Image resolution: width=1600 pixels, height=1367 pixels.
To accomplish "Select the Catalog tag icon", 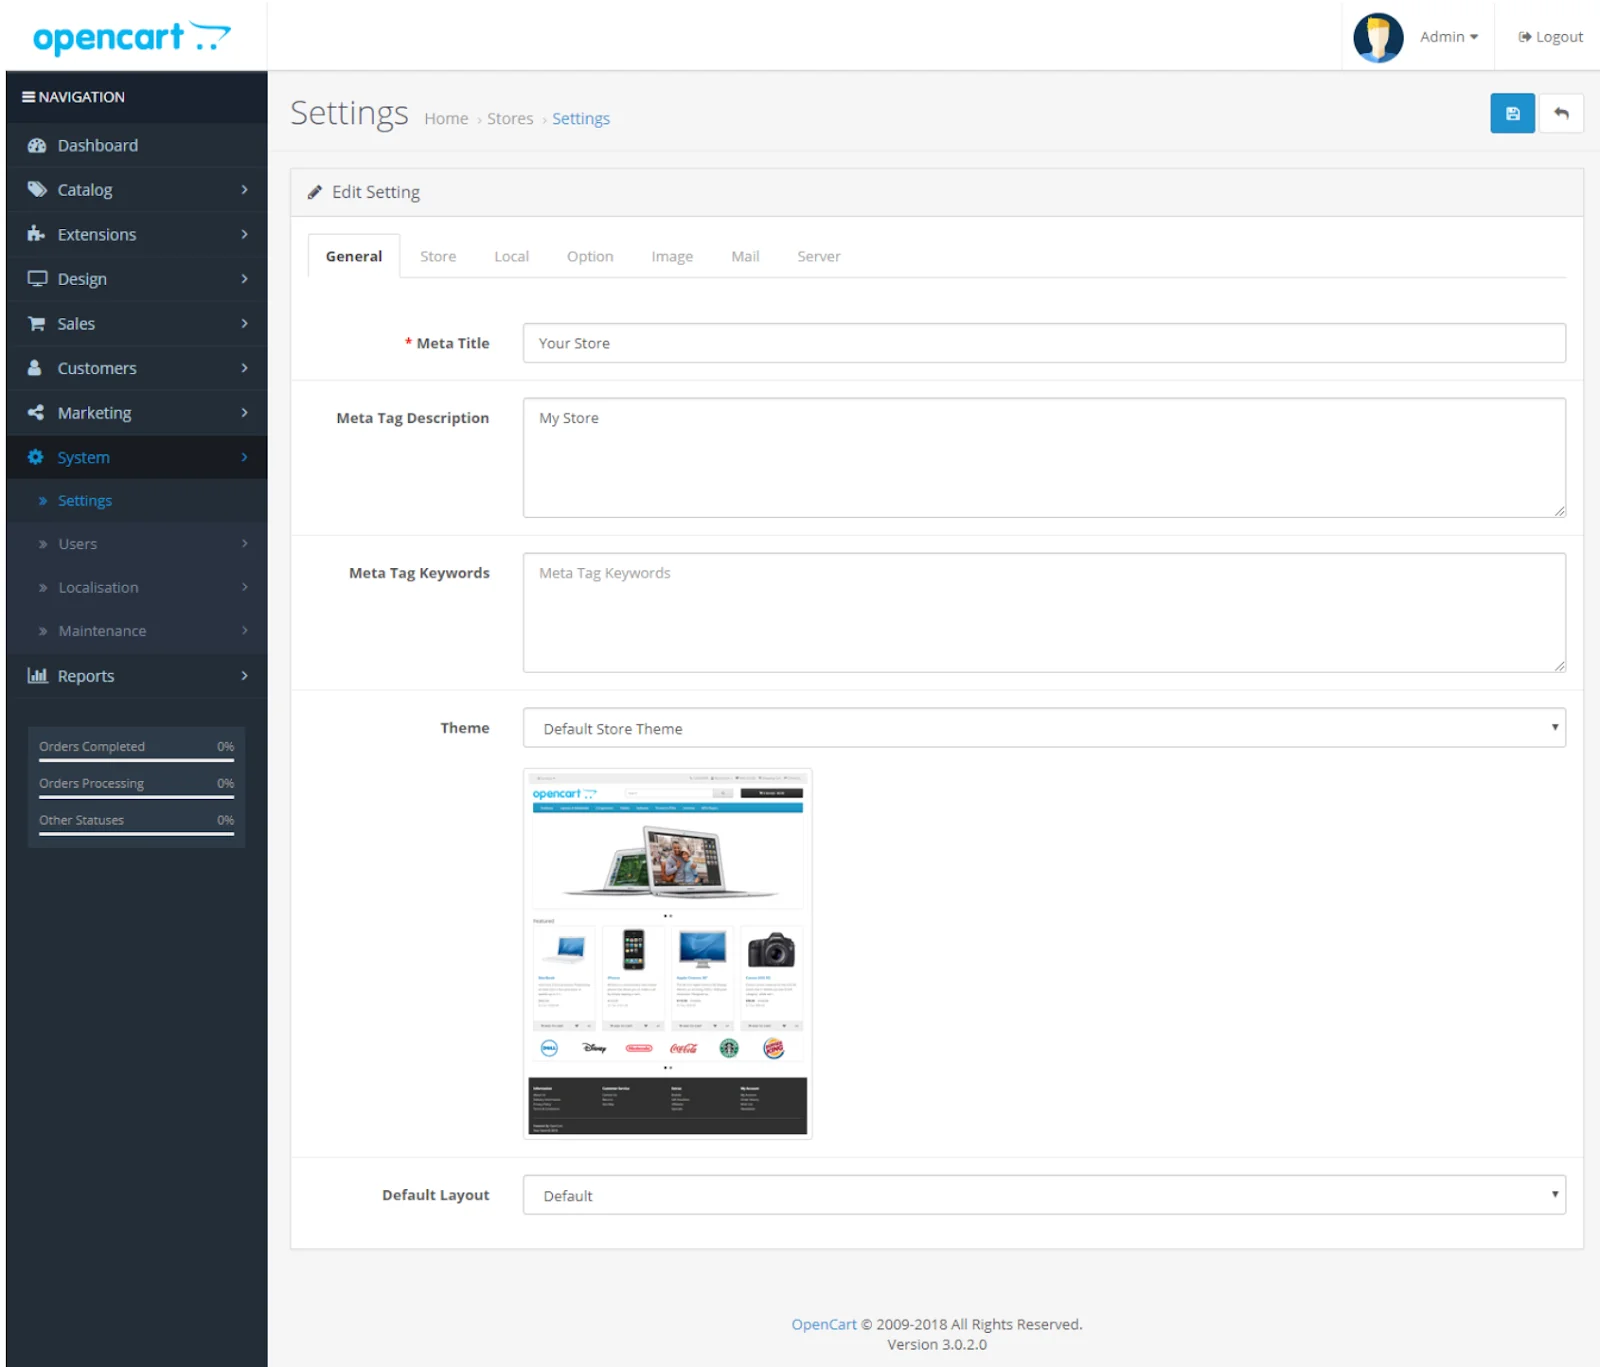I will click(36, 189).
